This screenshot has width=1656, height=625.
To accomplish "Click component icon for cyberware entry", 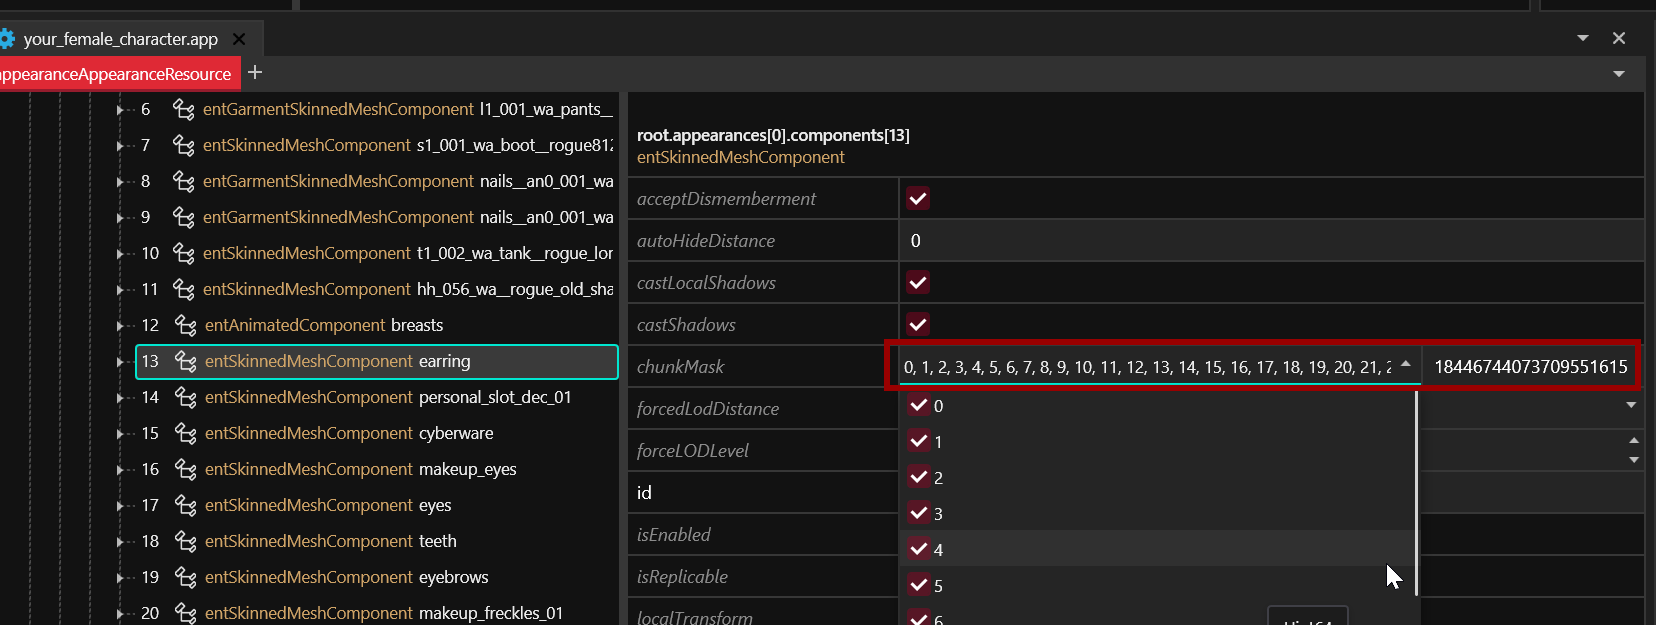I will pos(185,433).
